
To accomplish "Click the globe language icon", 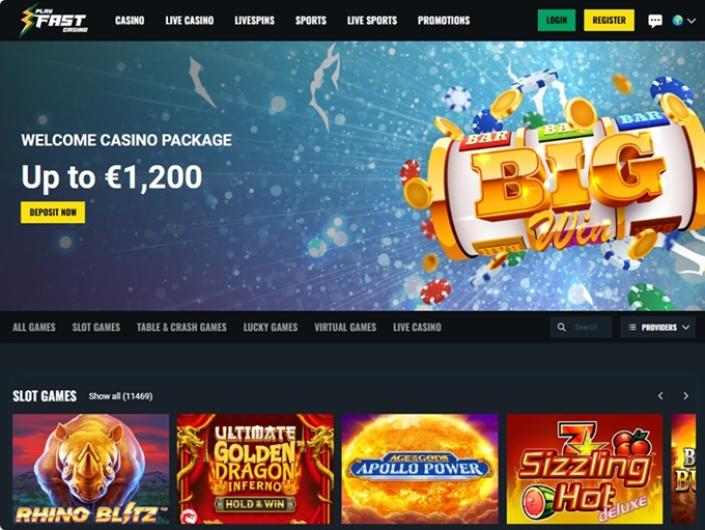I will click(x=678, y=20).
